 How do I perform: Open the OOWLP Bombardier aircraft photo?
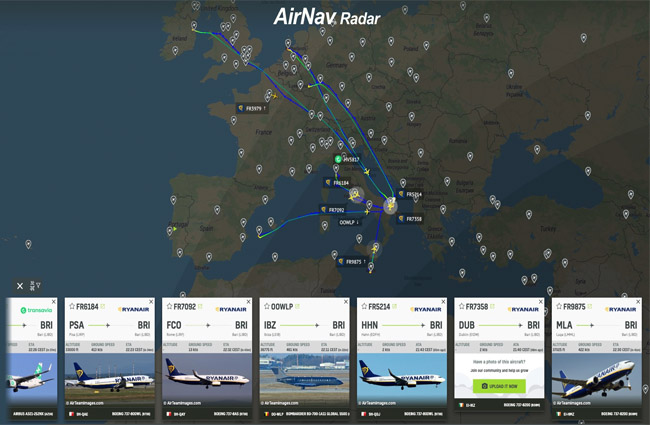tap(304, 379)
